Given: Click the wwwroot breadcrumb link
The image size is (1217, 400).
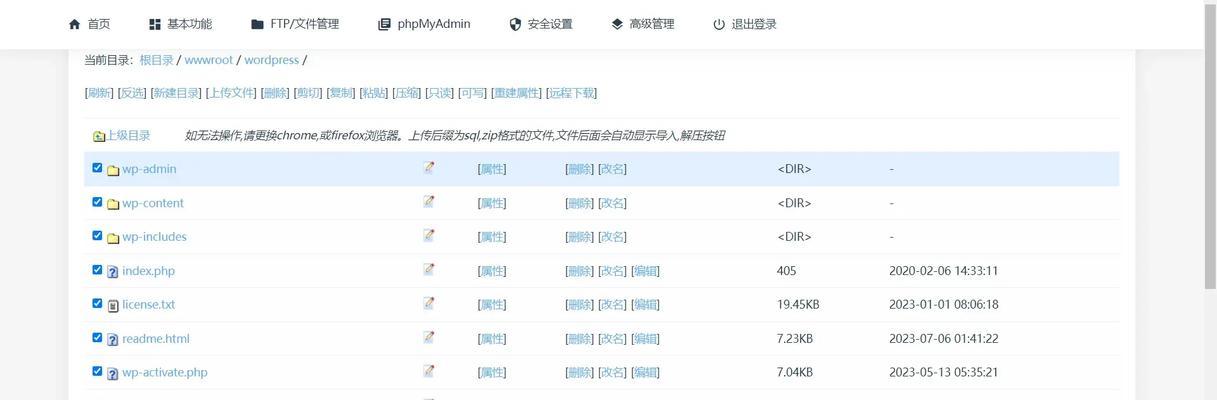Looking at the screenshot, I should pyautogui.click(x=208, y=60).
